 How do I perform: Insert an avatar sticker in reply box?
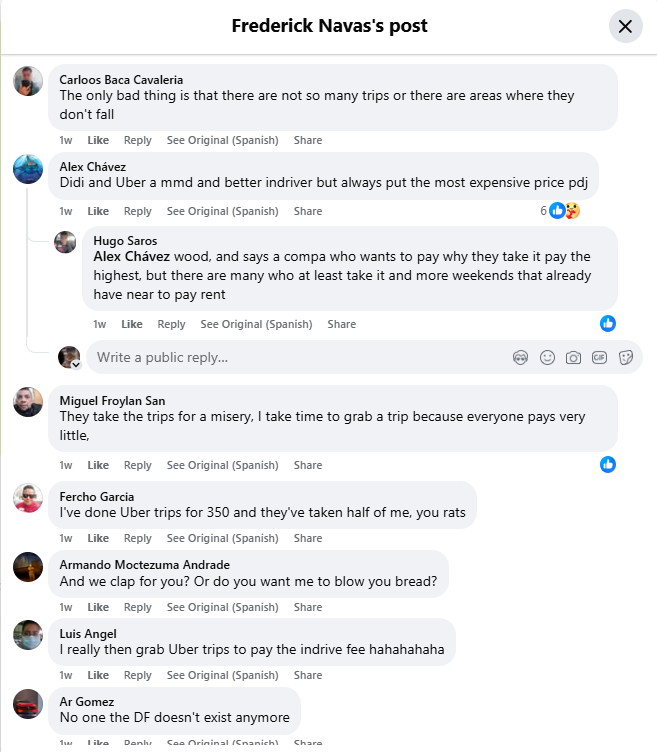pyautogui.click(x=520, y=358)
